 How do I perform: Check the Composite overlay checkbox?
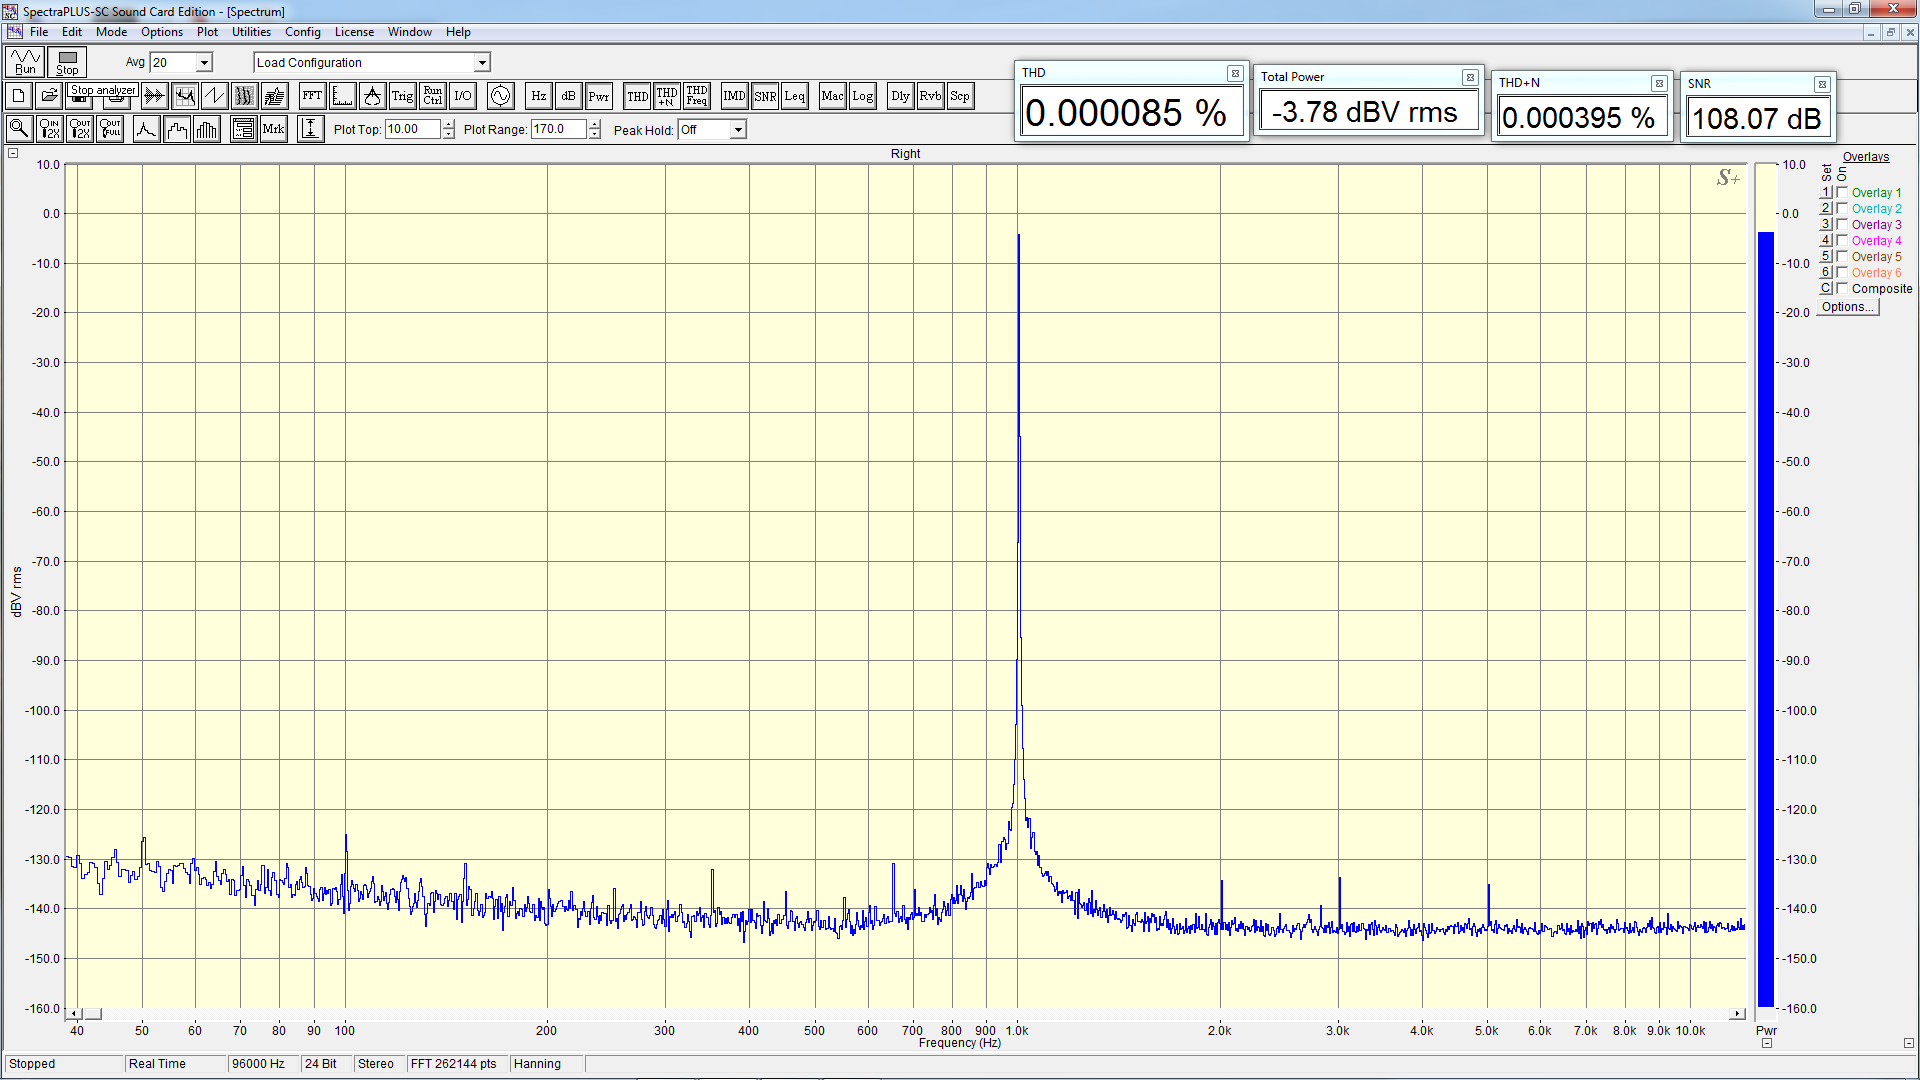(1842, 289)
